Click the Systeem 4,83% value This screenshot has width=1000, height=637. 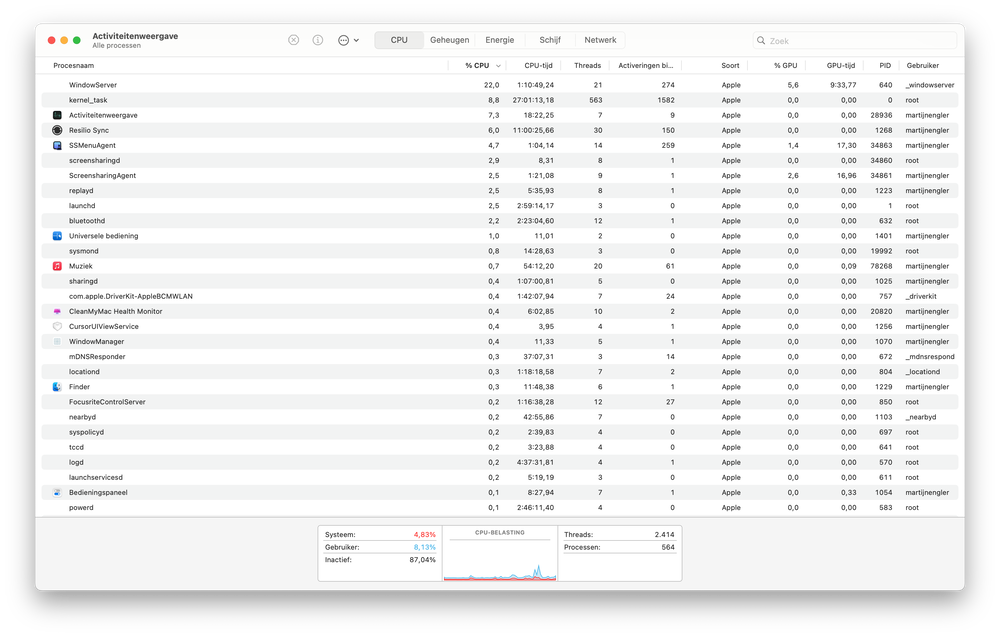coord(424,534)
